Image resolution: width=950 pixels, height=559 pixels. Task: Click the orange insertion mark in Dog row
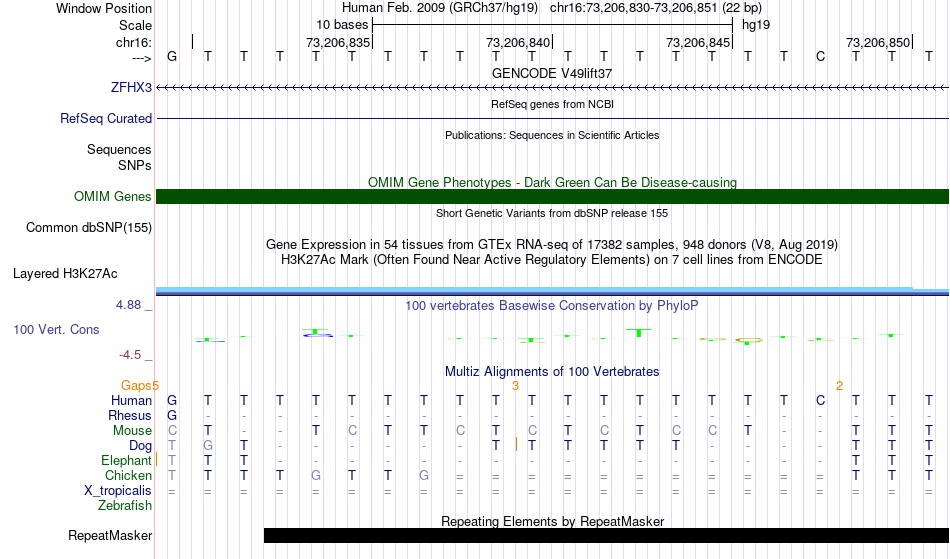[x=516, y=445]
